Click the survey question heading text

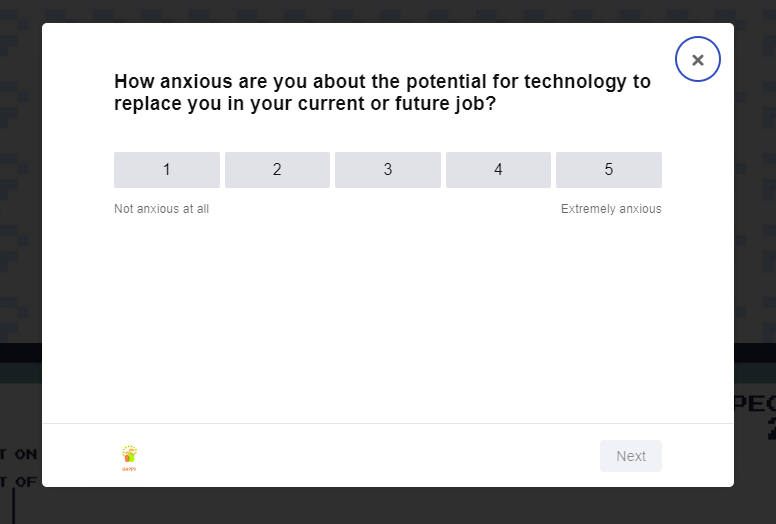coord(382,93)
